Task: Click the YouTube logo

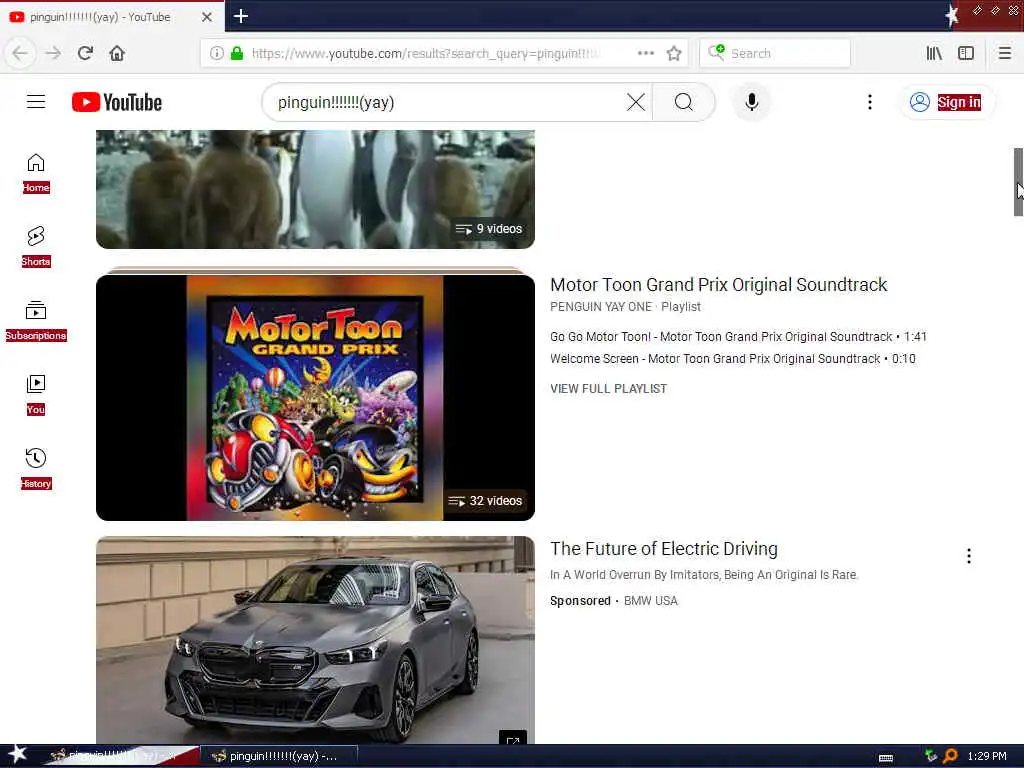Action: (x=117, y=102)
